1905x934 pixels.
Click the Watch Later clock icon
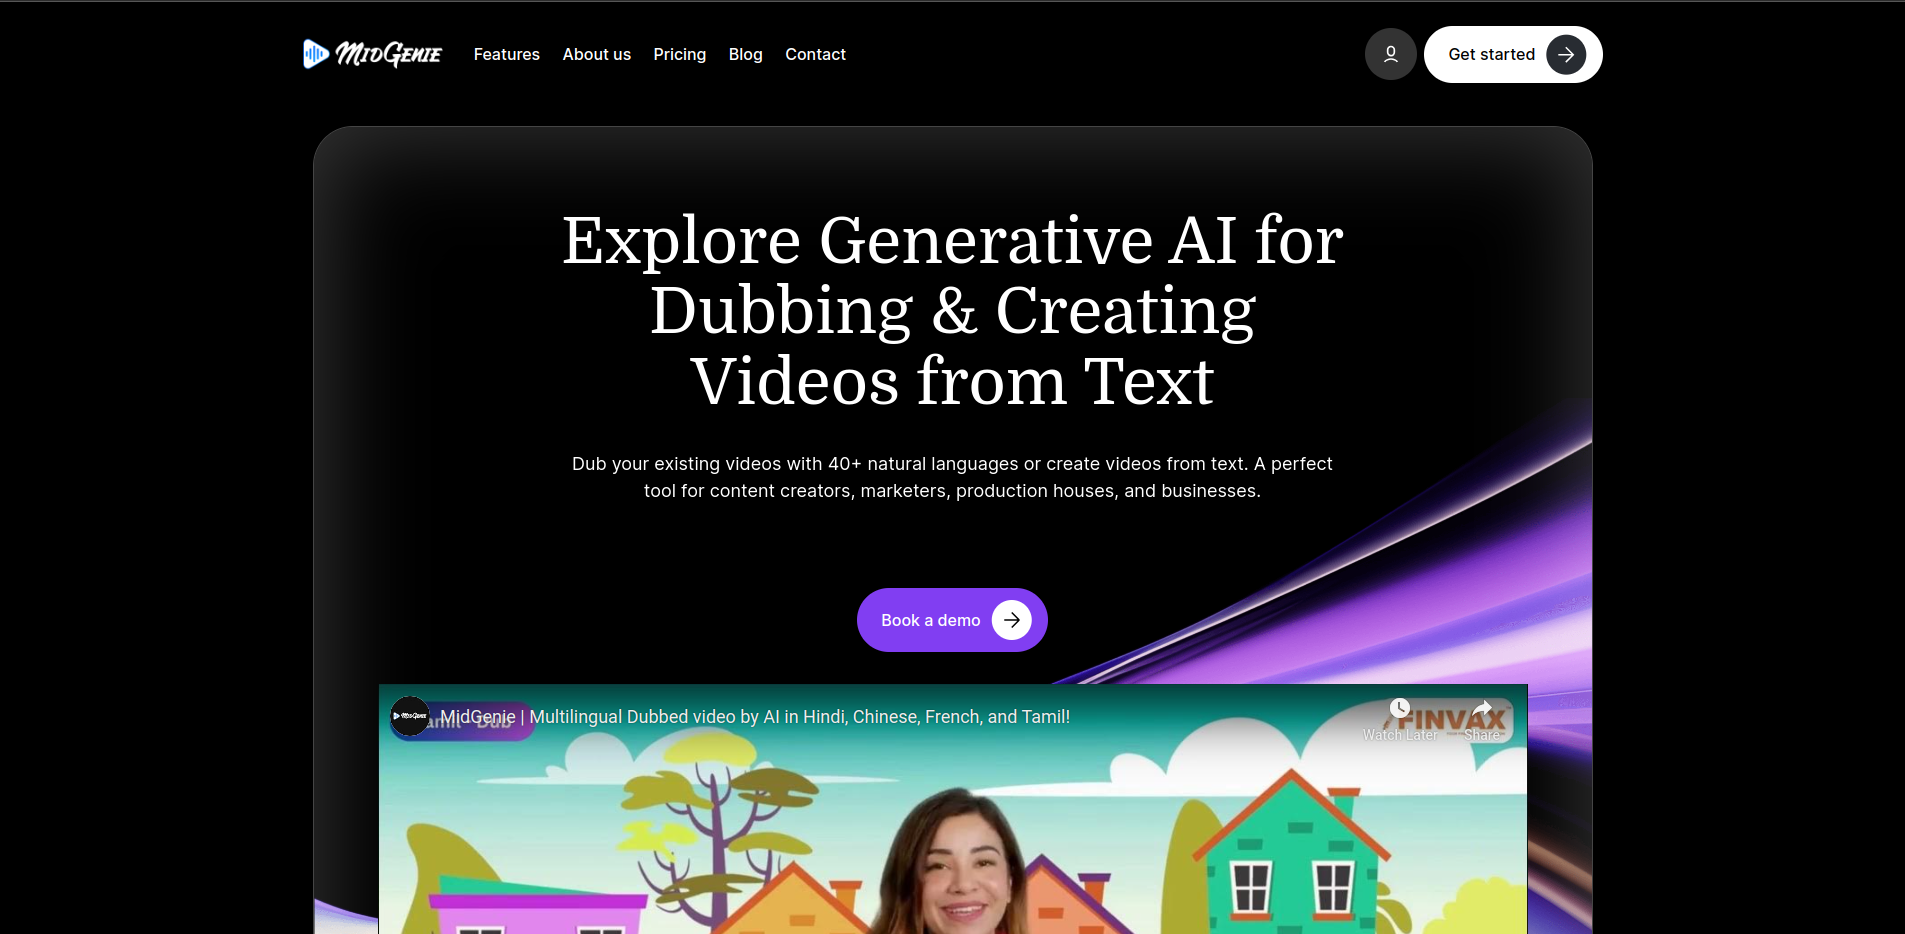pyautogui.click(x=1400, y=708)
